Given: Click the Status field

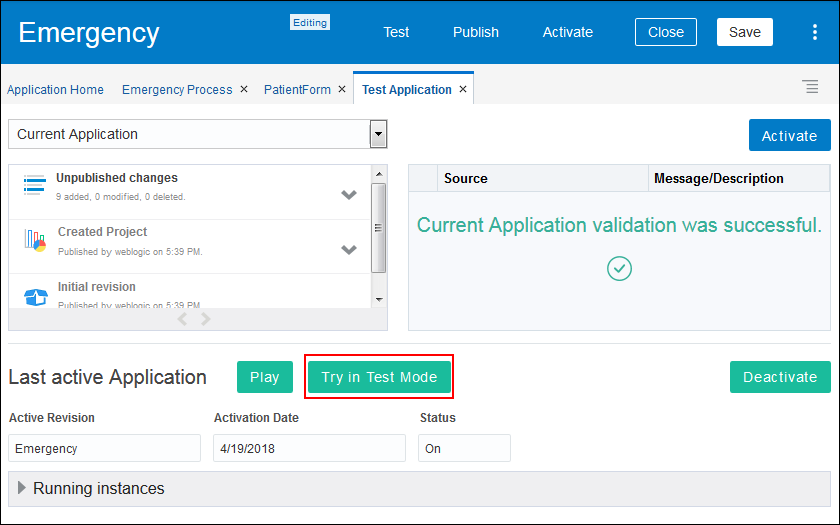Looking at the screenshot, I should [x=464, y=448].
